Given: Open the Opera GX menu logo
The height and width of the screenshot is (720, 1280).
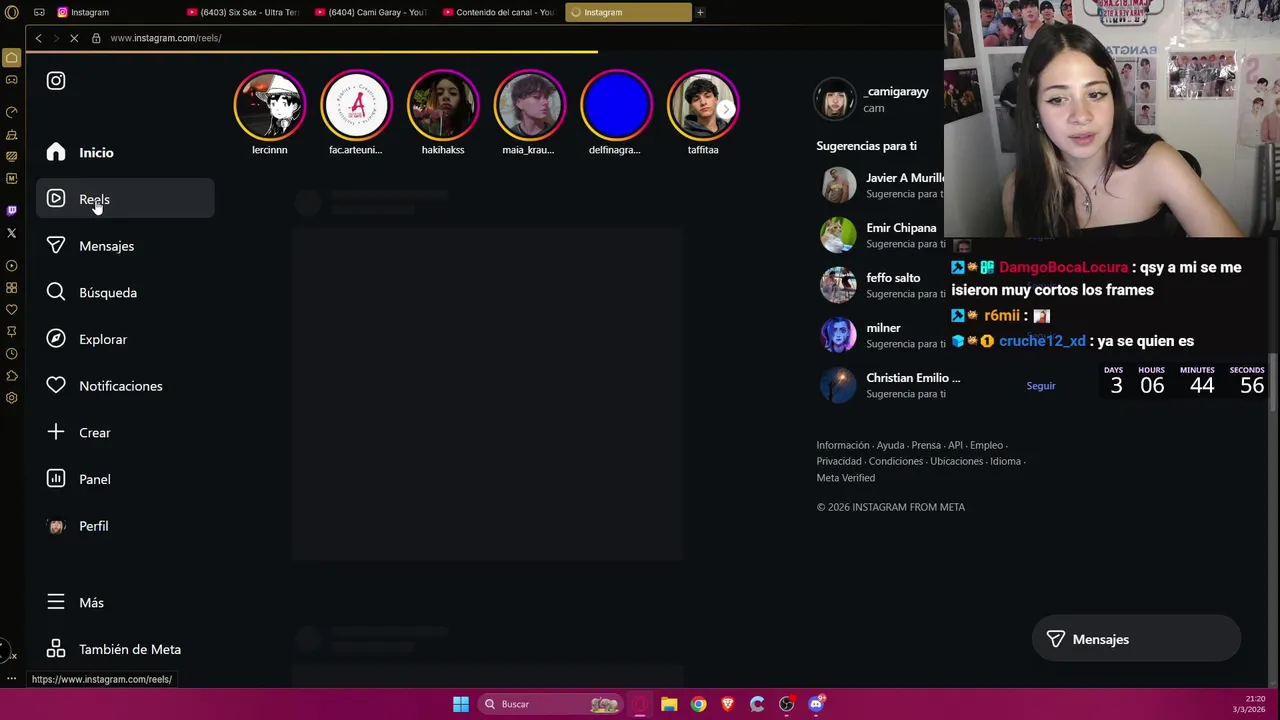Looking at the screenshot, I should tap(12, 12).
